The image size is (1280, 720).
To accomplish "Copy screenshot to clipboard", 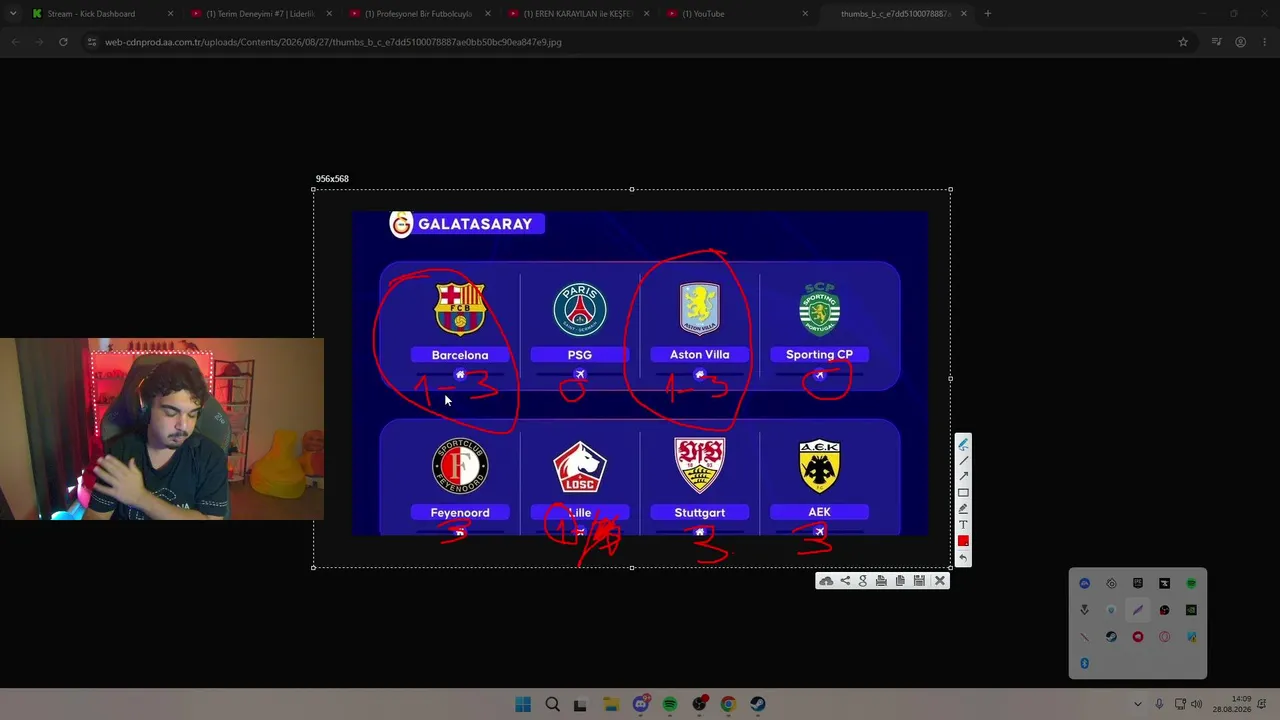I will point(900,581).
